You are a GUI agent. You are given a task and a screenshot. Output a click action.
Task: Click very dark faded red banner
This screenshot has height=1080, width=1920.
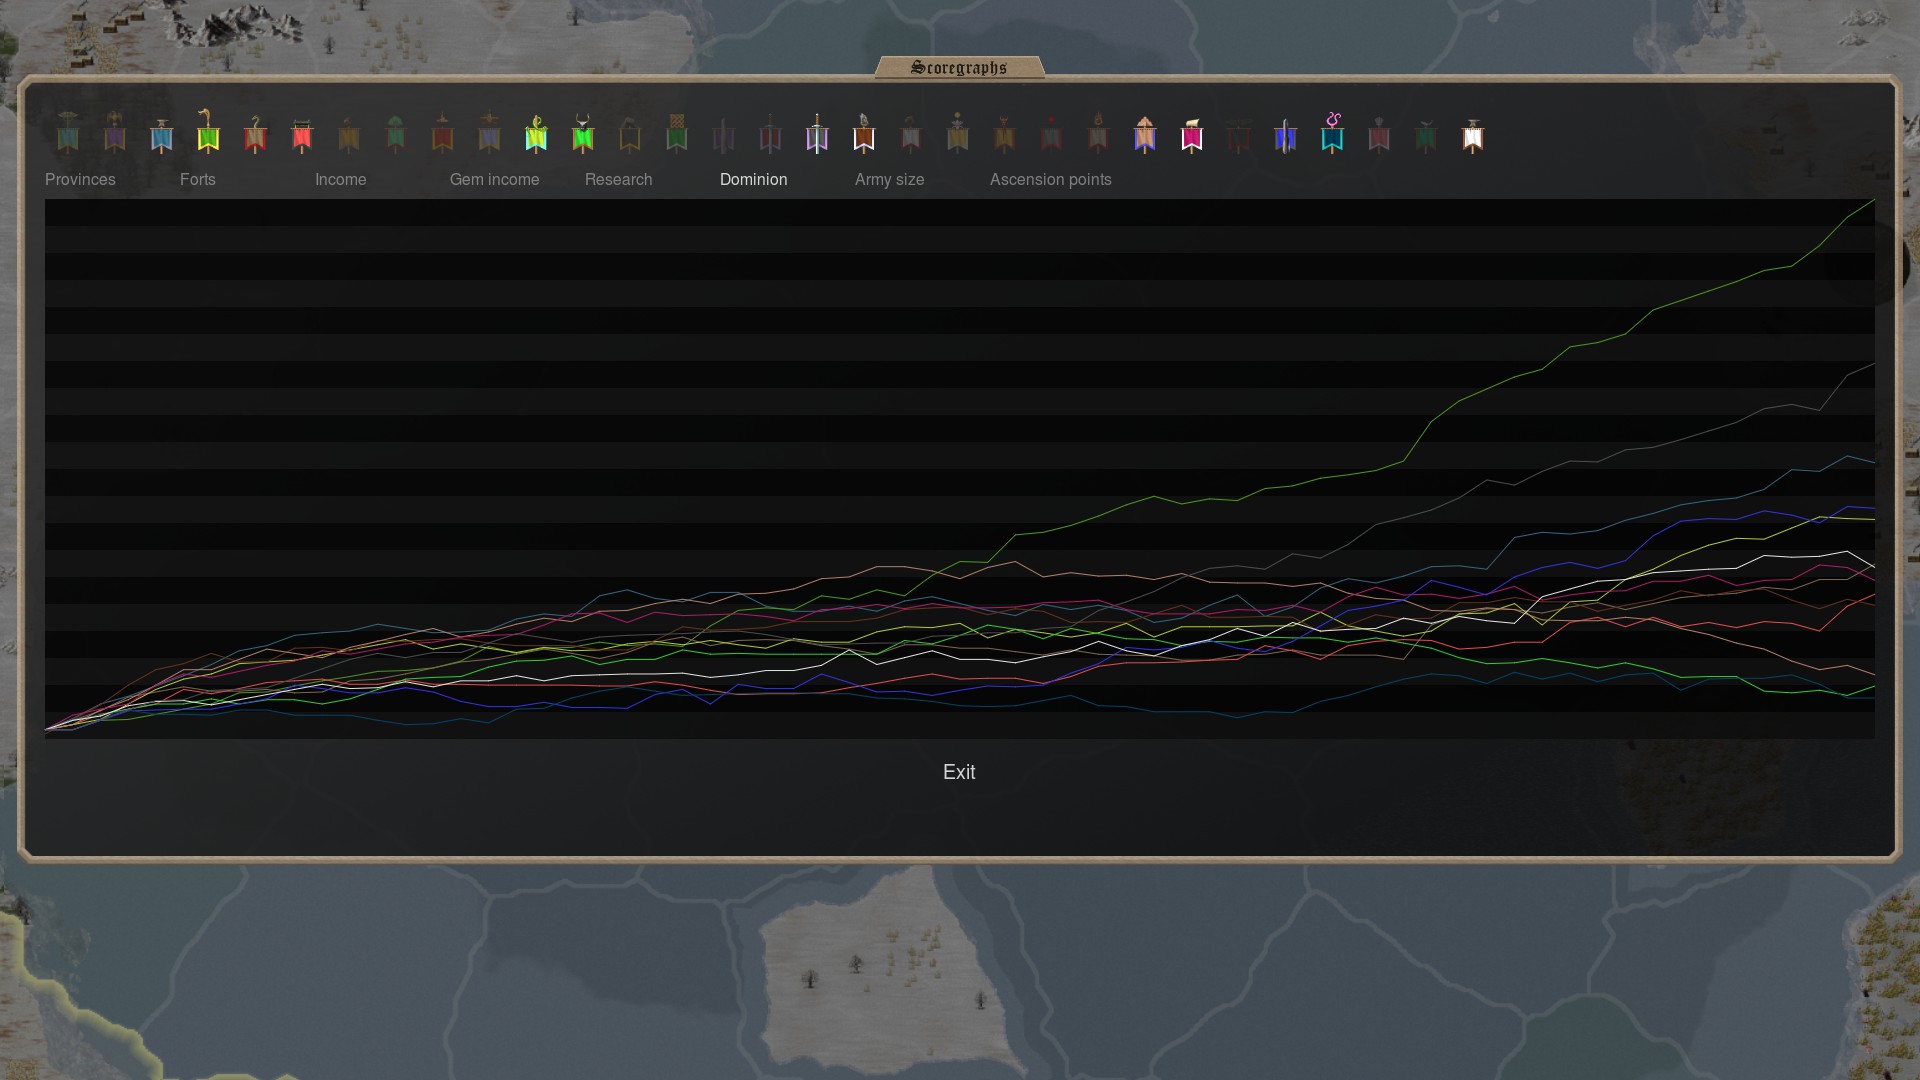pyautogui.click(x=1239, y=137)
